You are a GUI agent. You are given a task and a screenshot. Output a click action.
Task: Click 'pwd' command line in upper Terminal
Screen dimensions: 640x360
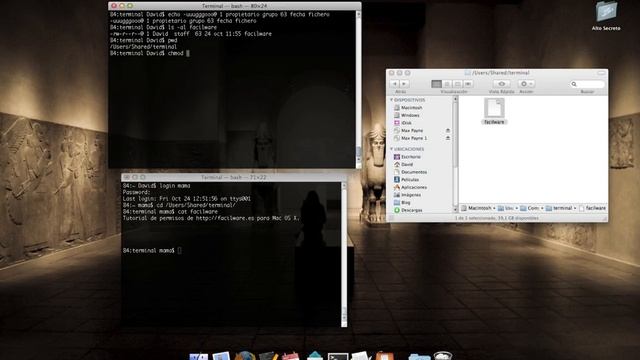coord(143,40)
